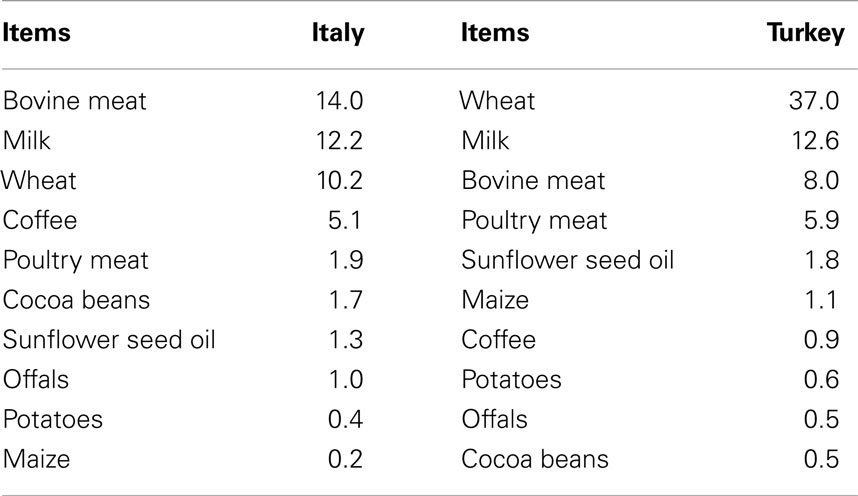Select Sunflower seed oil in Turkey list
Screen dimensions: 858x496
[x=567, y=260]
